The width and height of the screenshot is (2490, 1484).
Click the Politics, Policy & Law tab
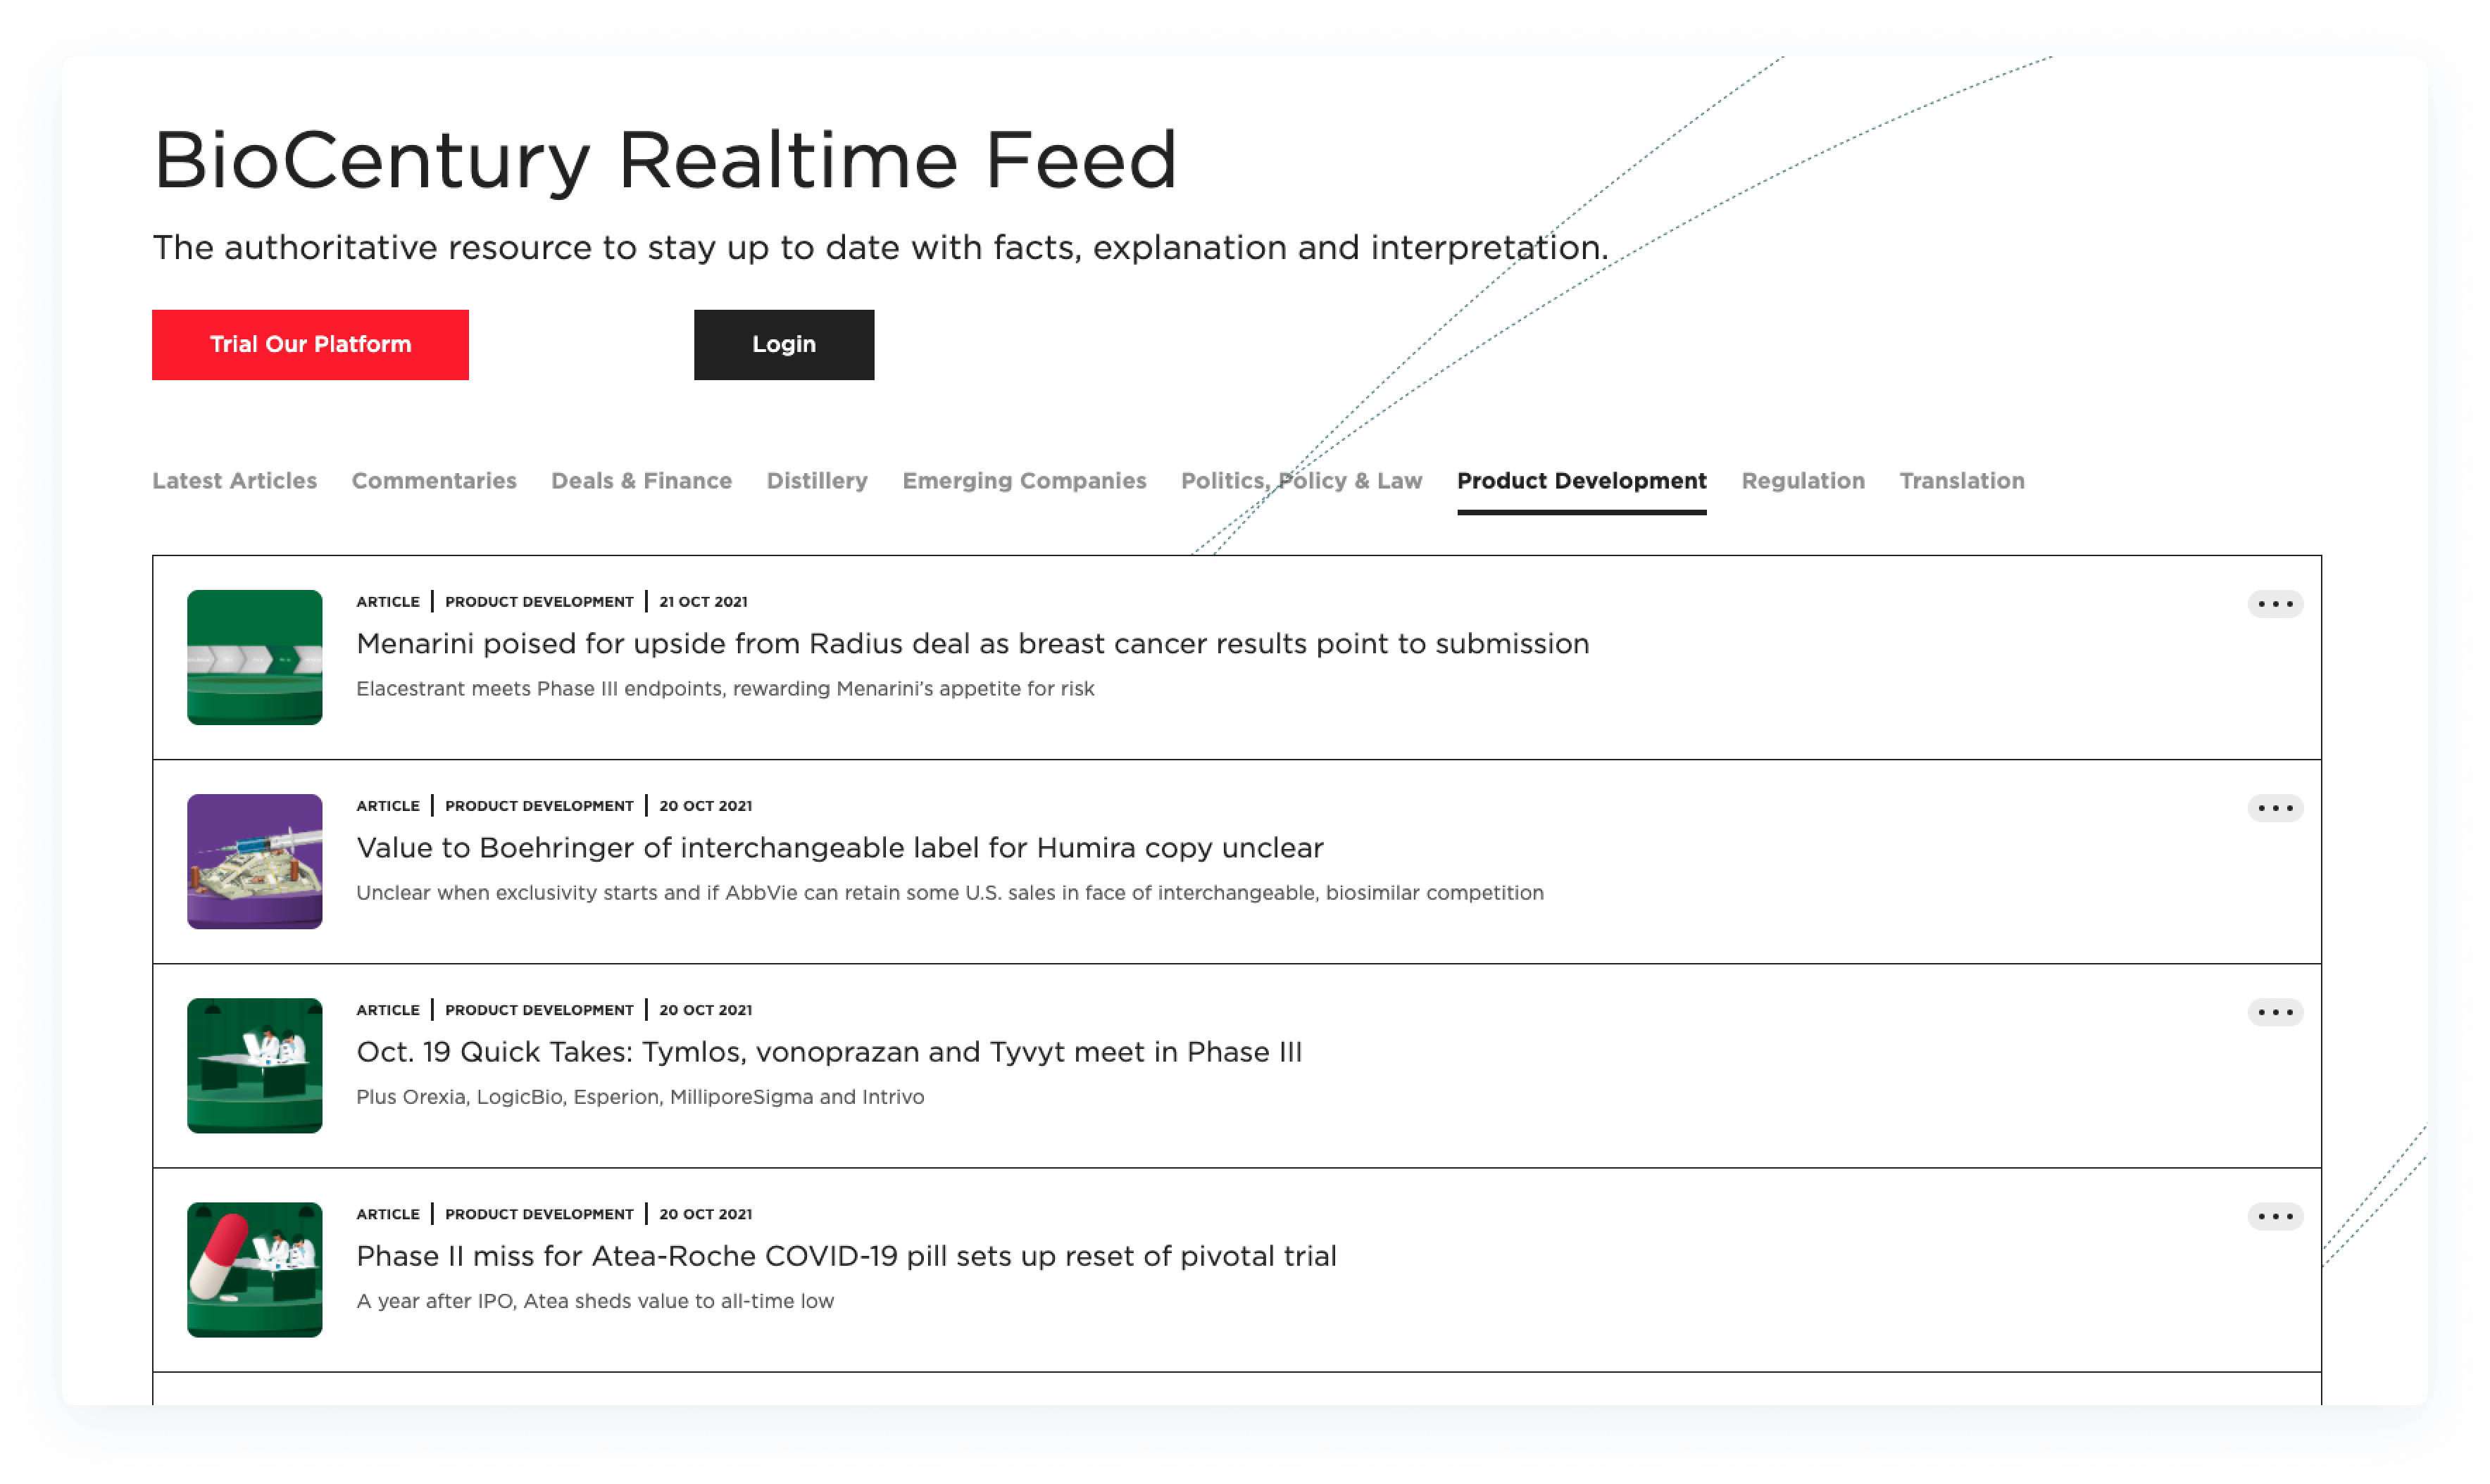point(1301,481)
